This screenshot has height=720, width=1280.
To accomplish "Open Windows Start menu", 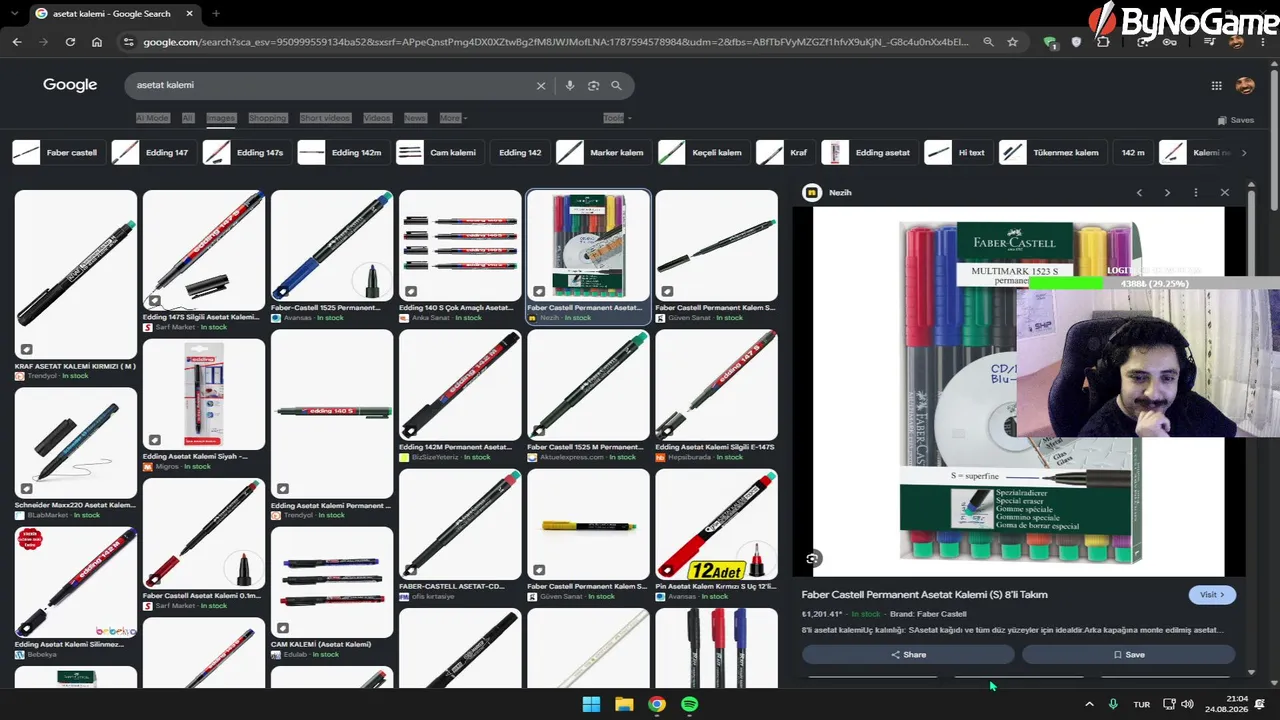I will point(591,704).
